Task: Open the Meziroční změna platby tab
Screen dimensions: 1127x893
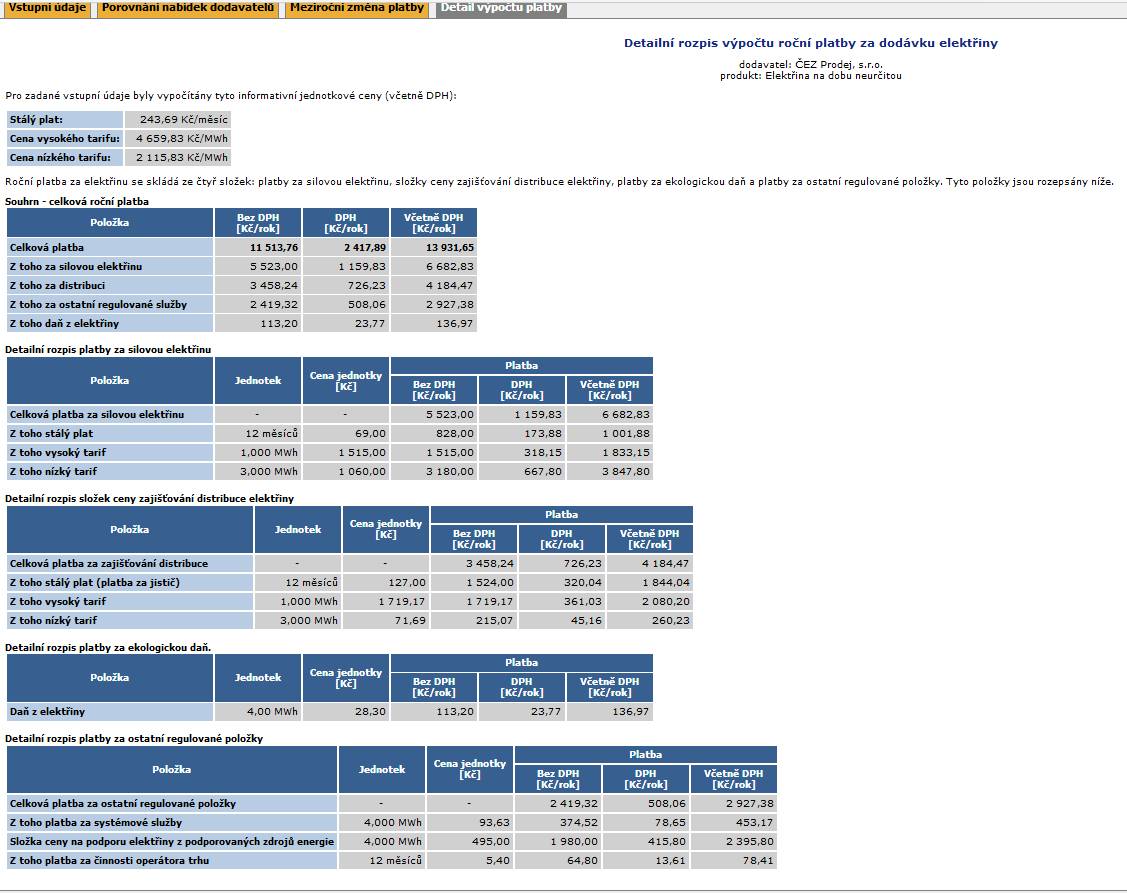Action: click(356, 8)
